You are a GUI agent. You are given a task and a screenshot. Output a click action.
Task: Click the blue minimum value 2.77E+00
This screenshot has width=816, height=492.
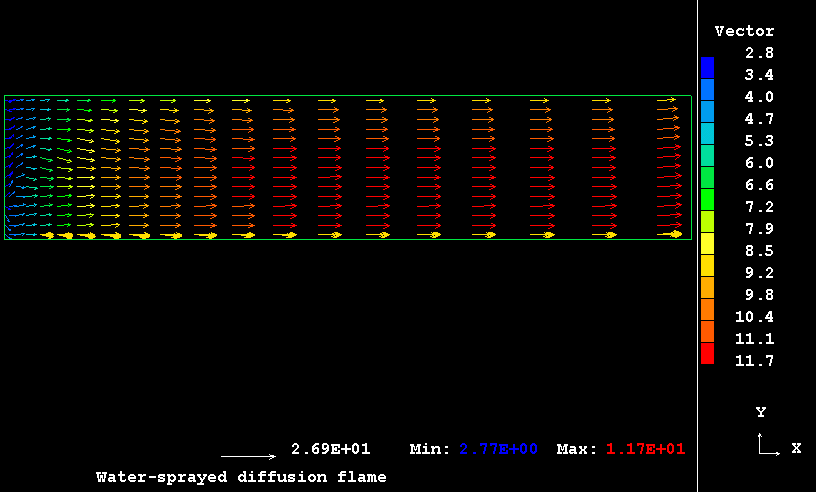498,449
